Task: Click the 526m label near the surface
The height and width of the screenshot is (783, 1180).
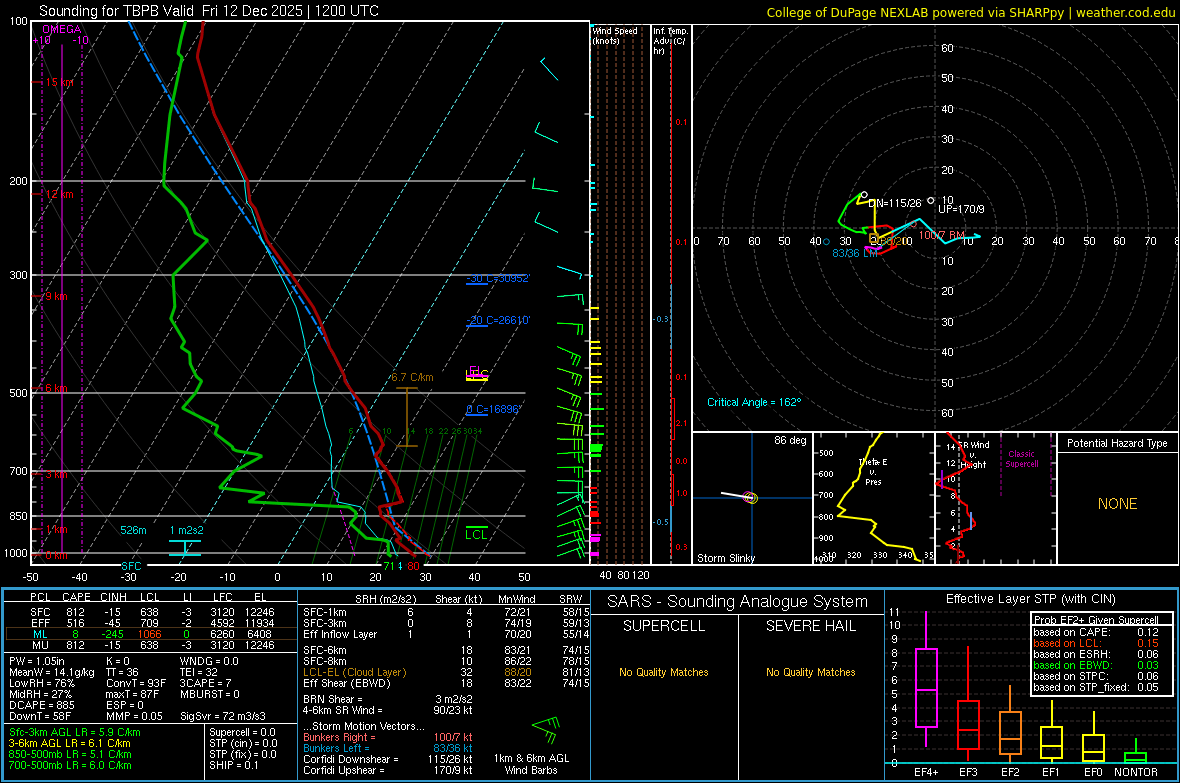Action: 133,530
